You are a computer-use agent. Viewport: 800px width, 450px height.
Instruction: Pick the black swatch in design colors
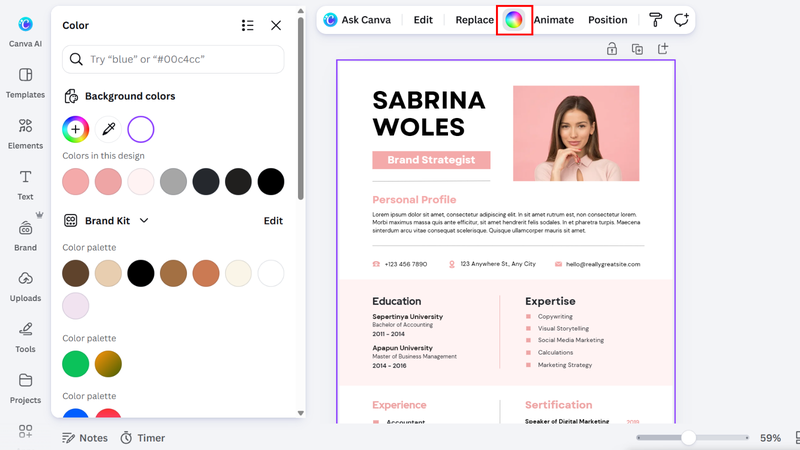(271, 182)
